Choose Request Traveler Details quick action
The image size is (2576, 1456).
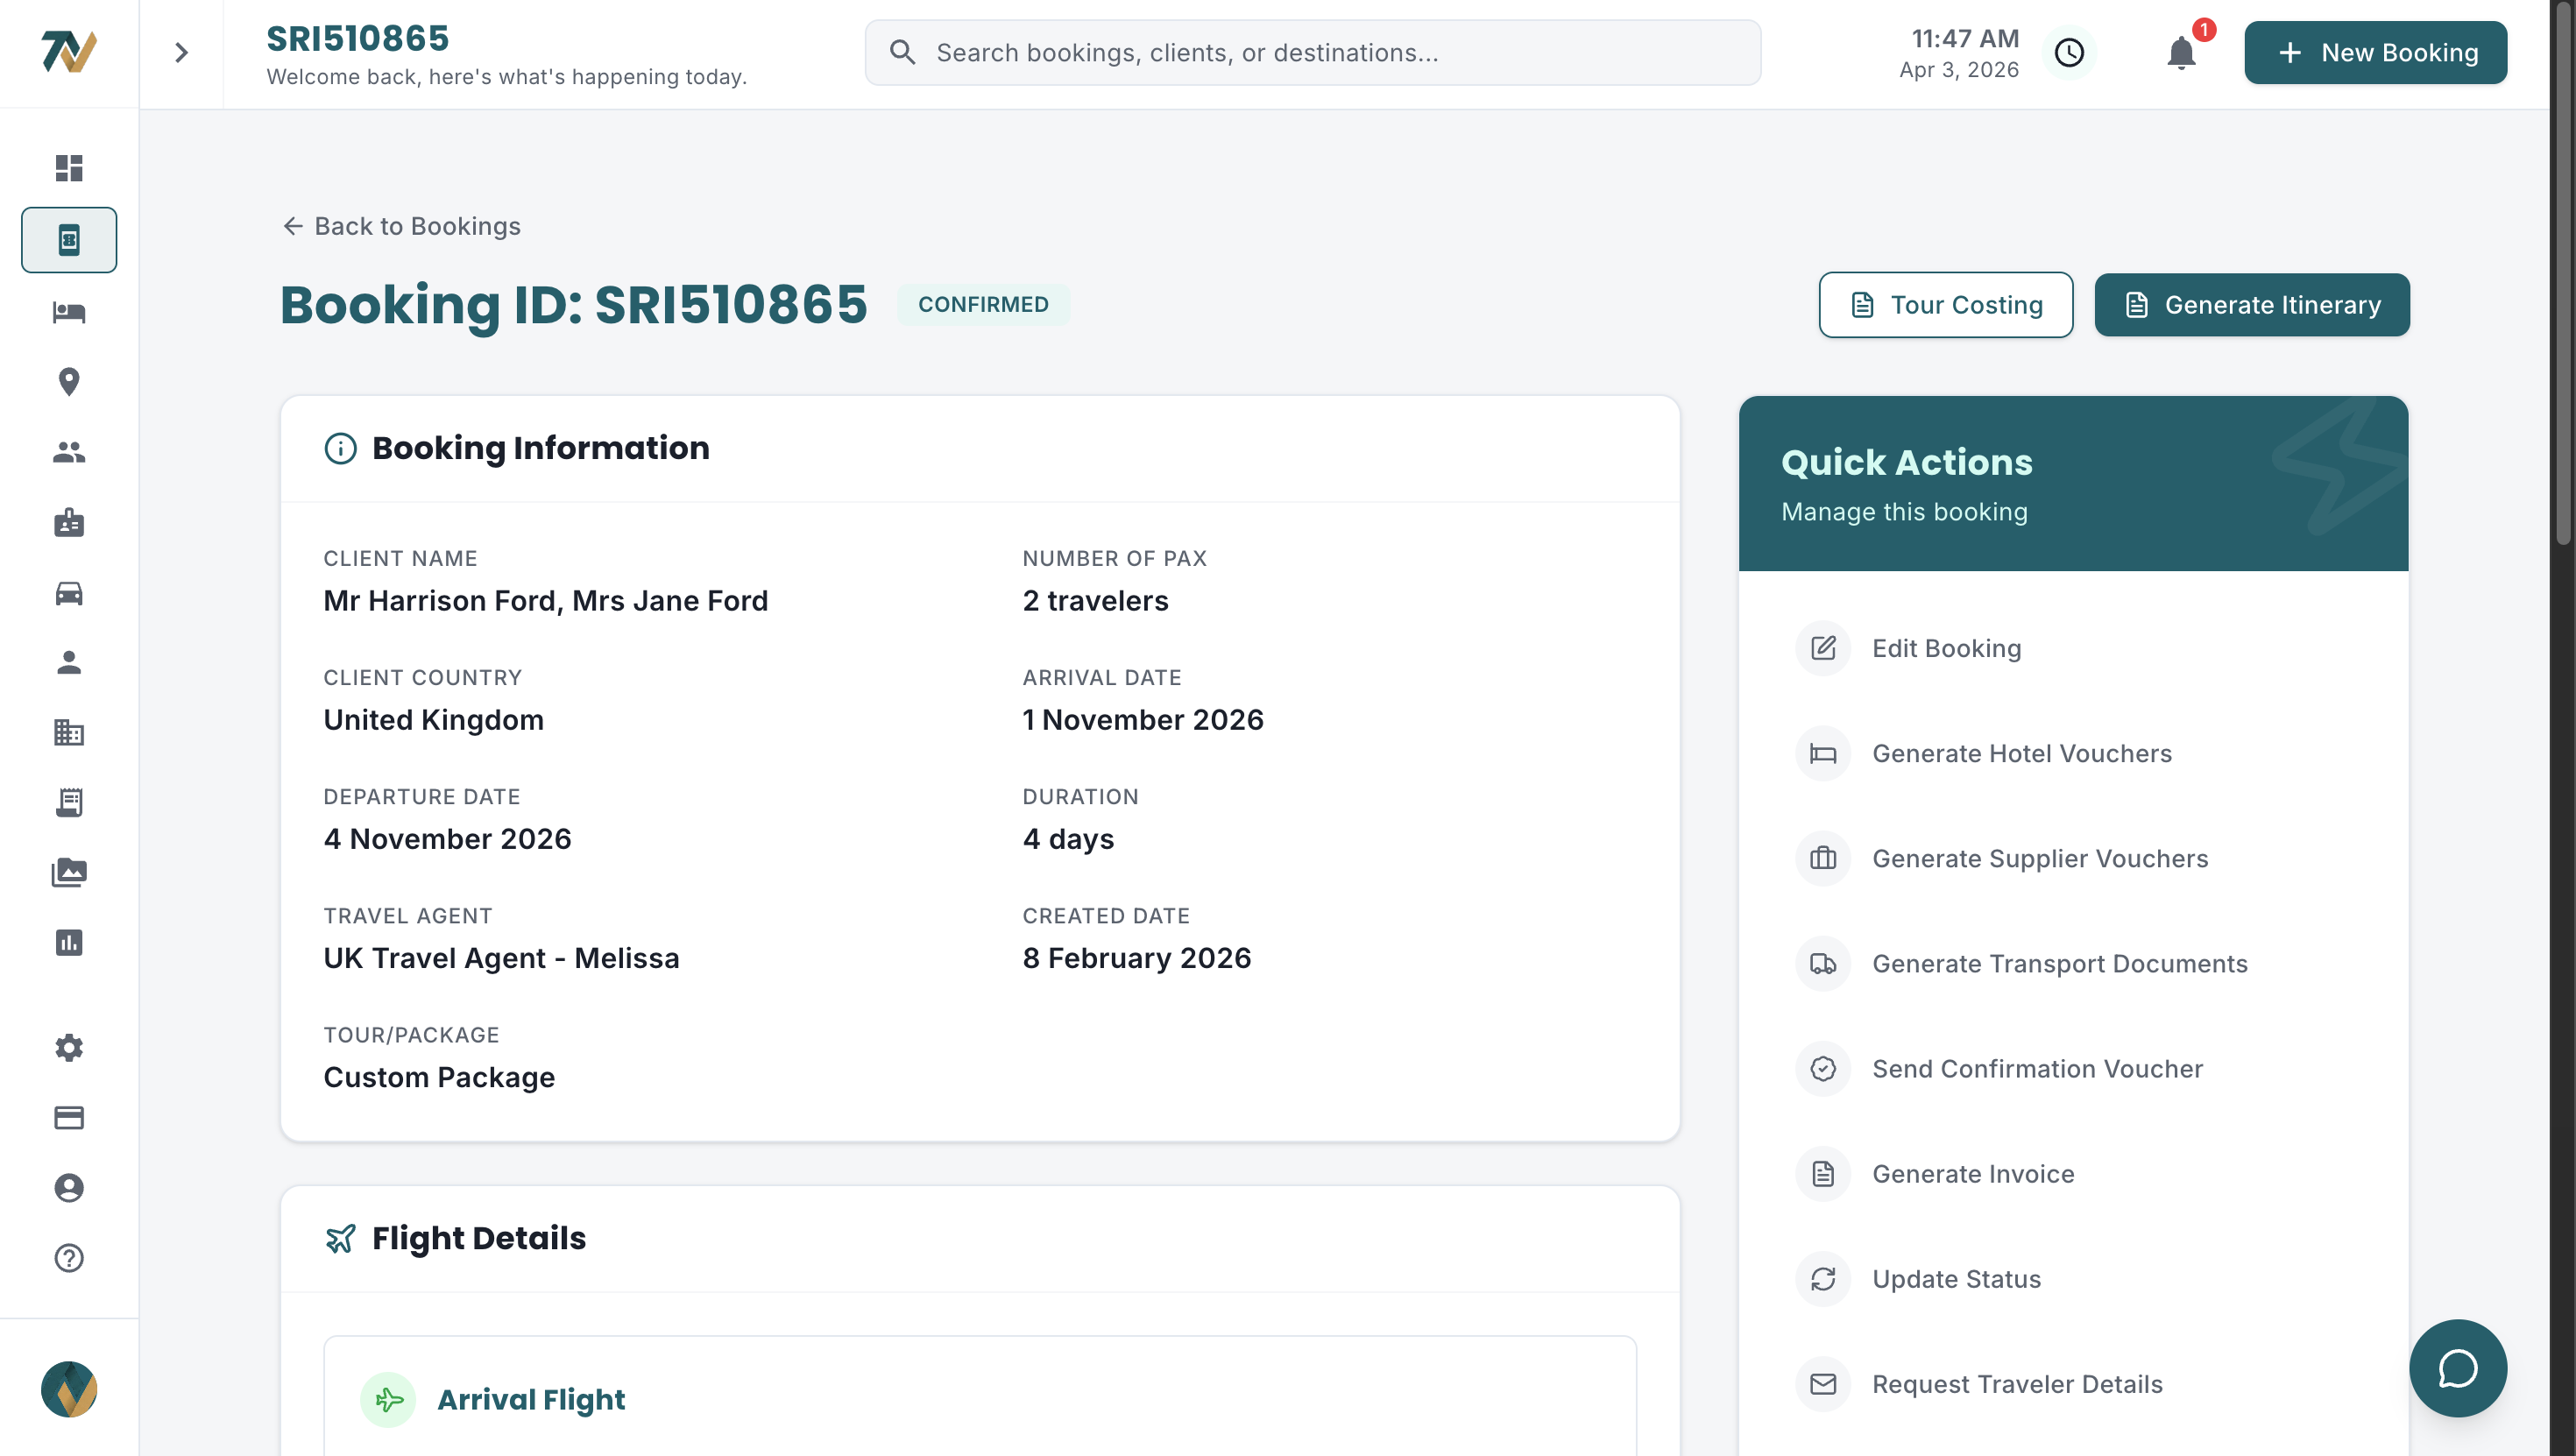pyautogui.click(x=2073, y=1384)
